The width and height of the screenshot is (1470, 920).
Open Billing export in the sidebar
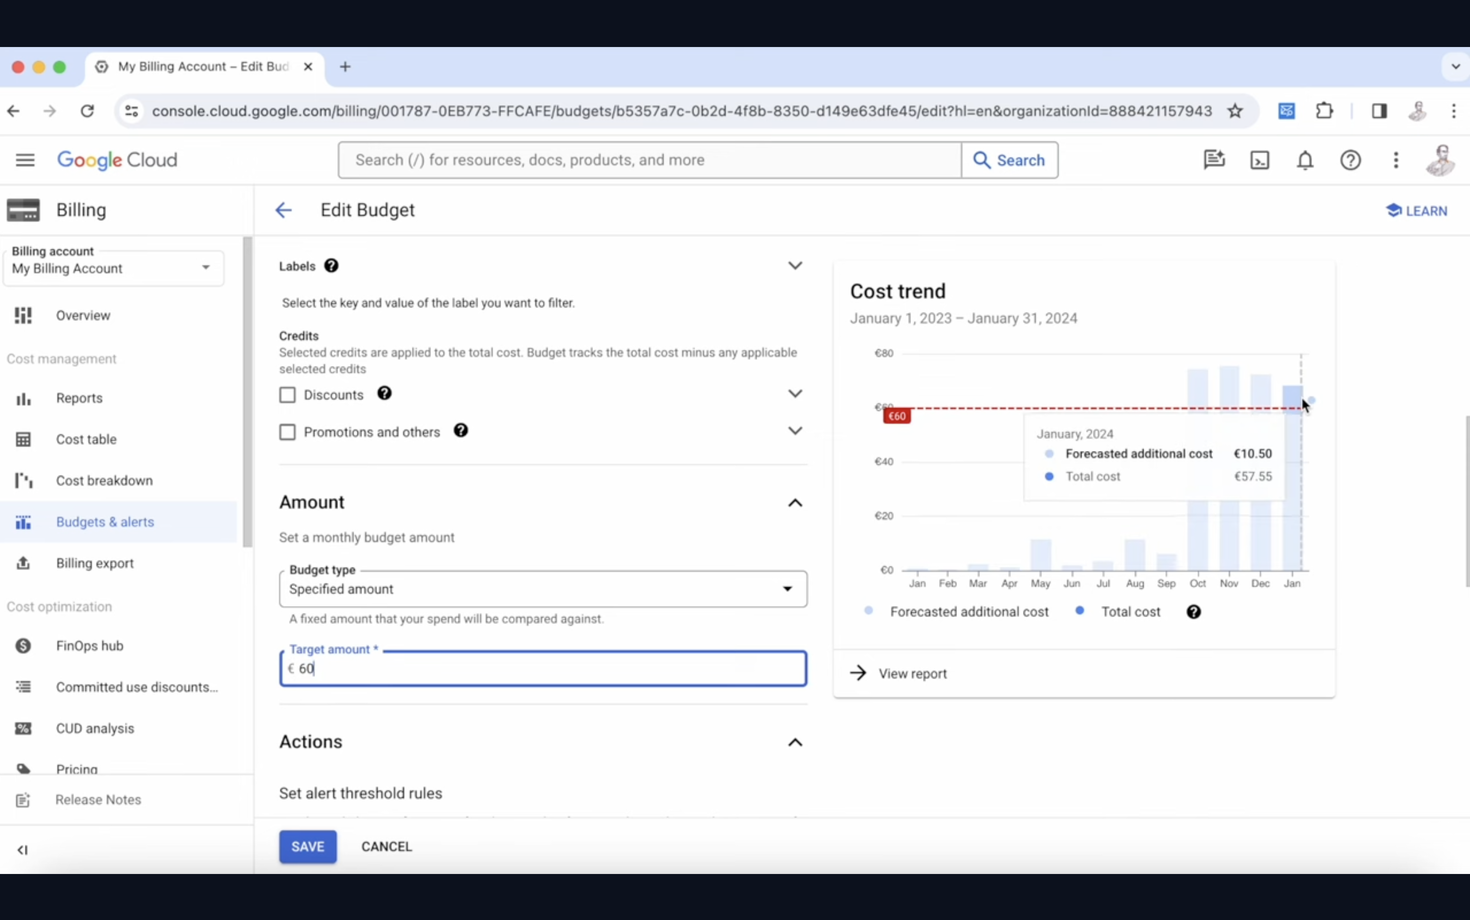pos(95,564)
